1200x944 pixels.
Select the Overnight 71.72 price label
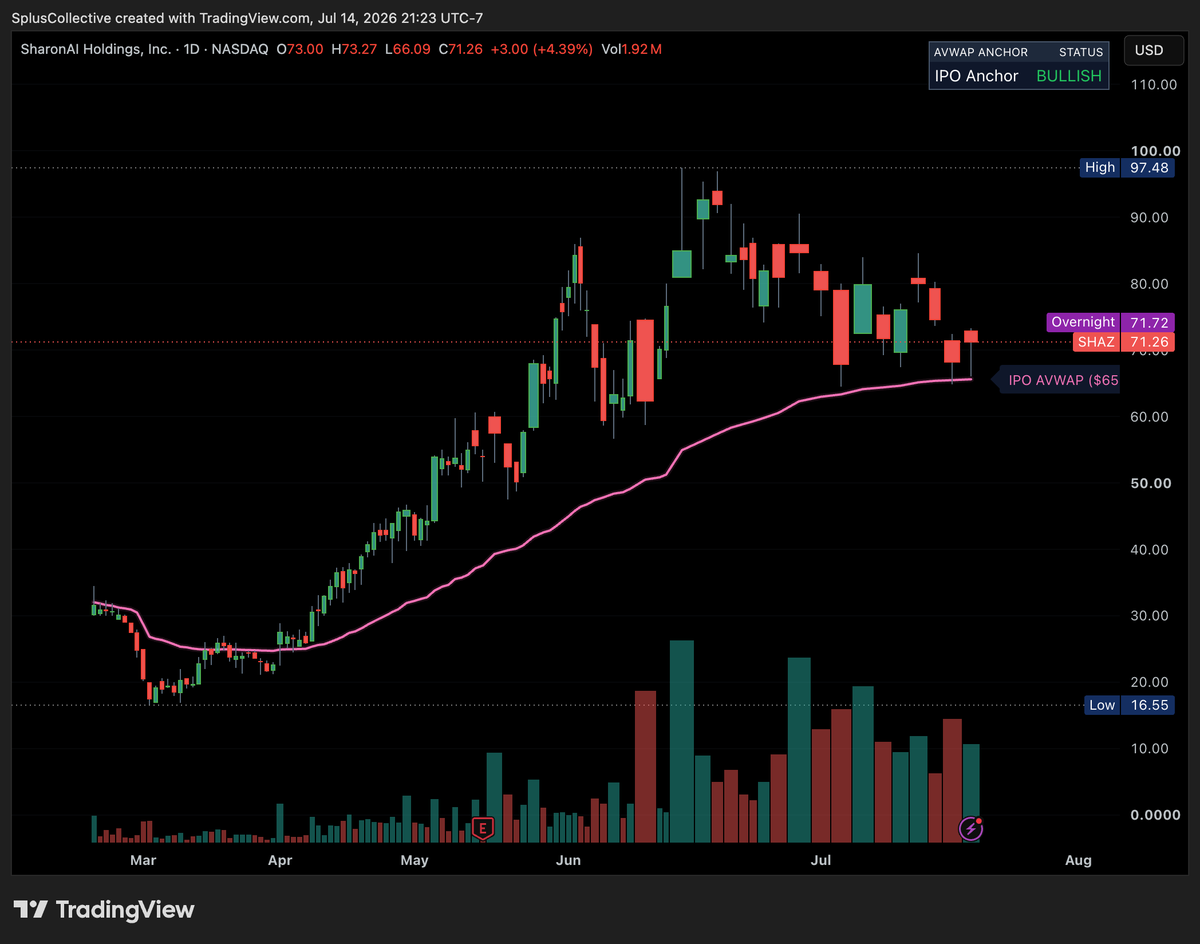coord(1110,322)
